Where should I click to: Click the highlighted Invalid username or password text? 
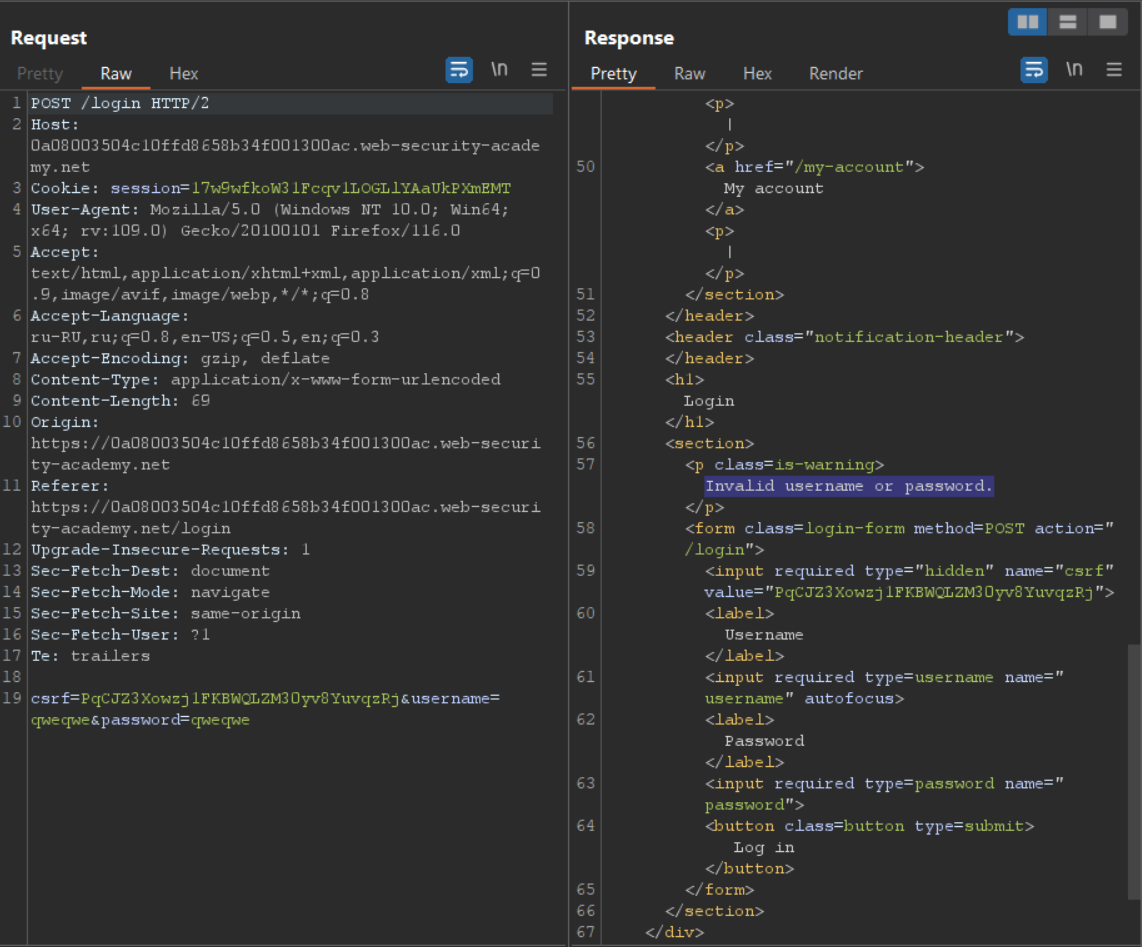[x=849, y=486]
